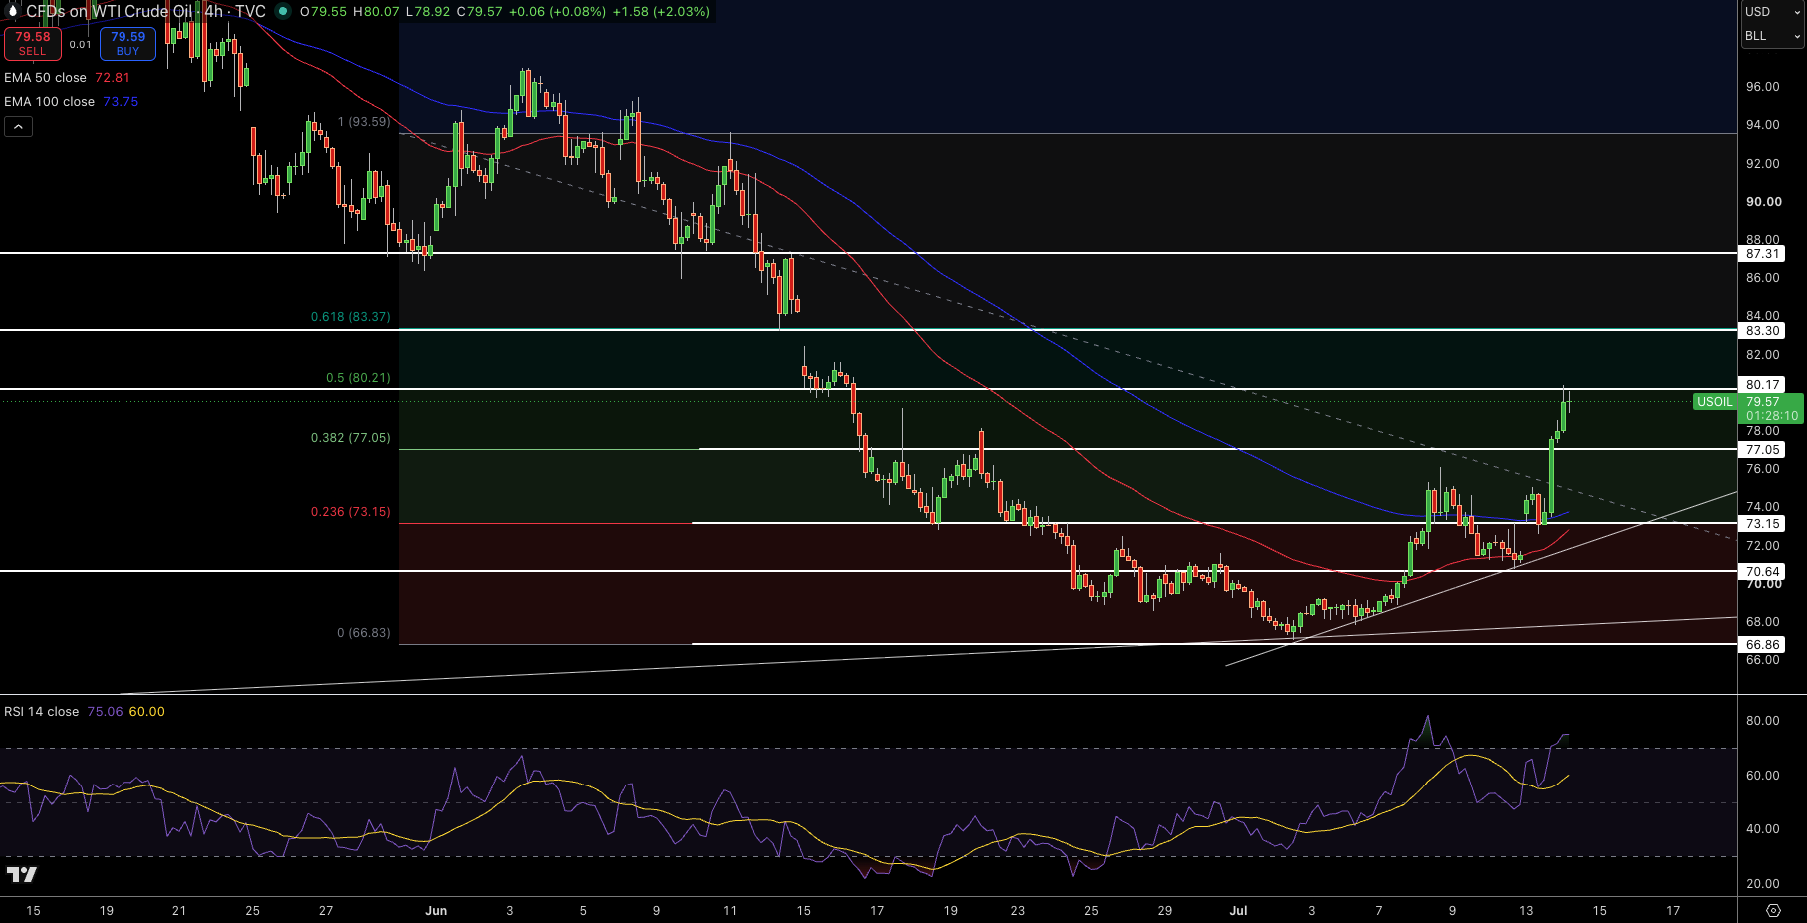Click the spread value 0.01

click(x=81, y=44)
